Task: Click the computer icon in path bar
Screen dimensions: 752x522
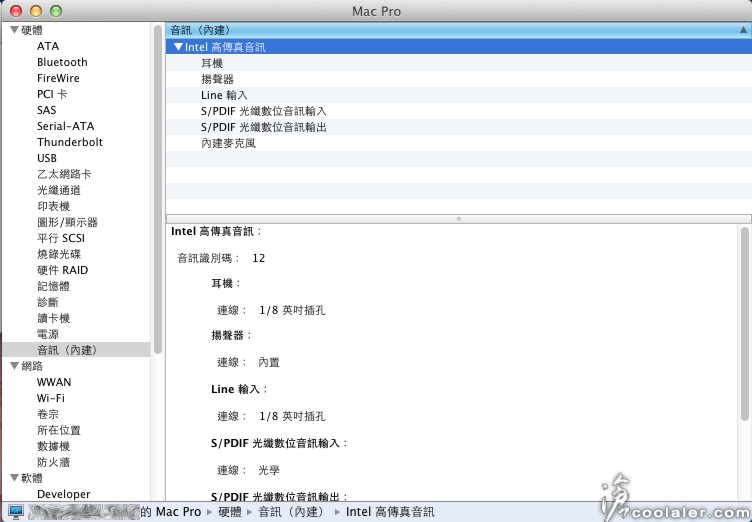Action: click(15, 511)
